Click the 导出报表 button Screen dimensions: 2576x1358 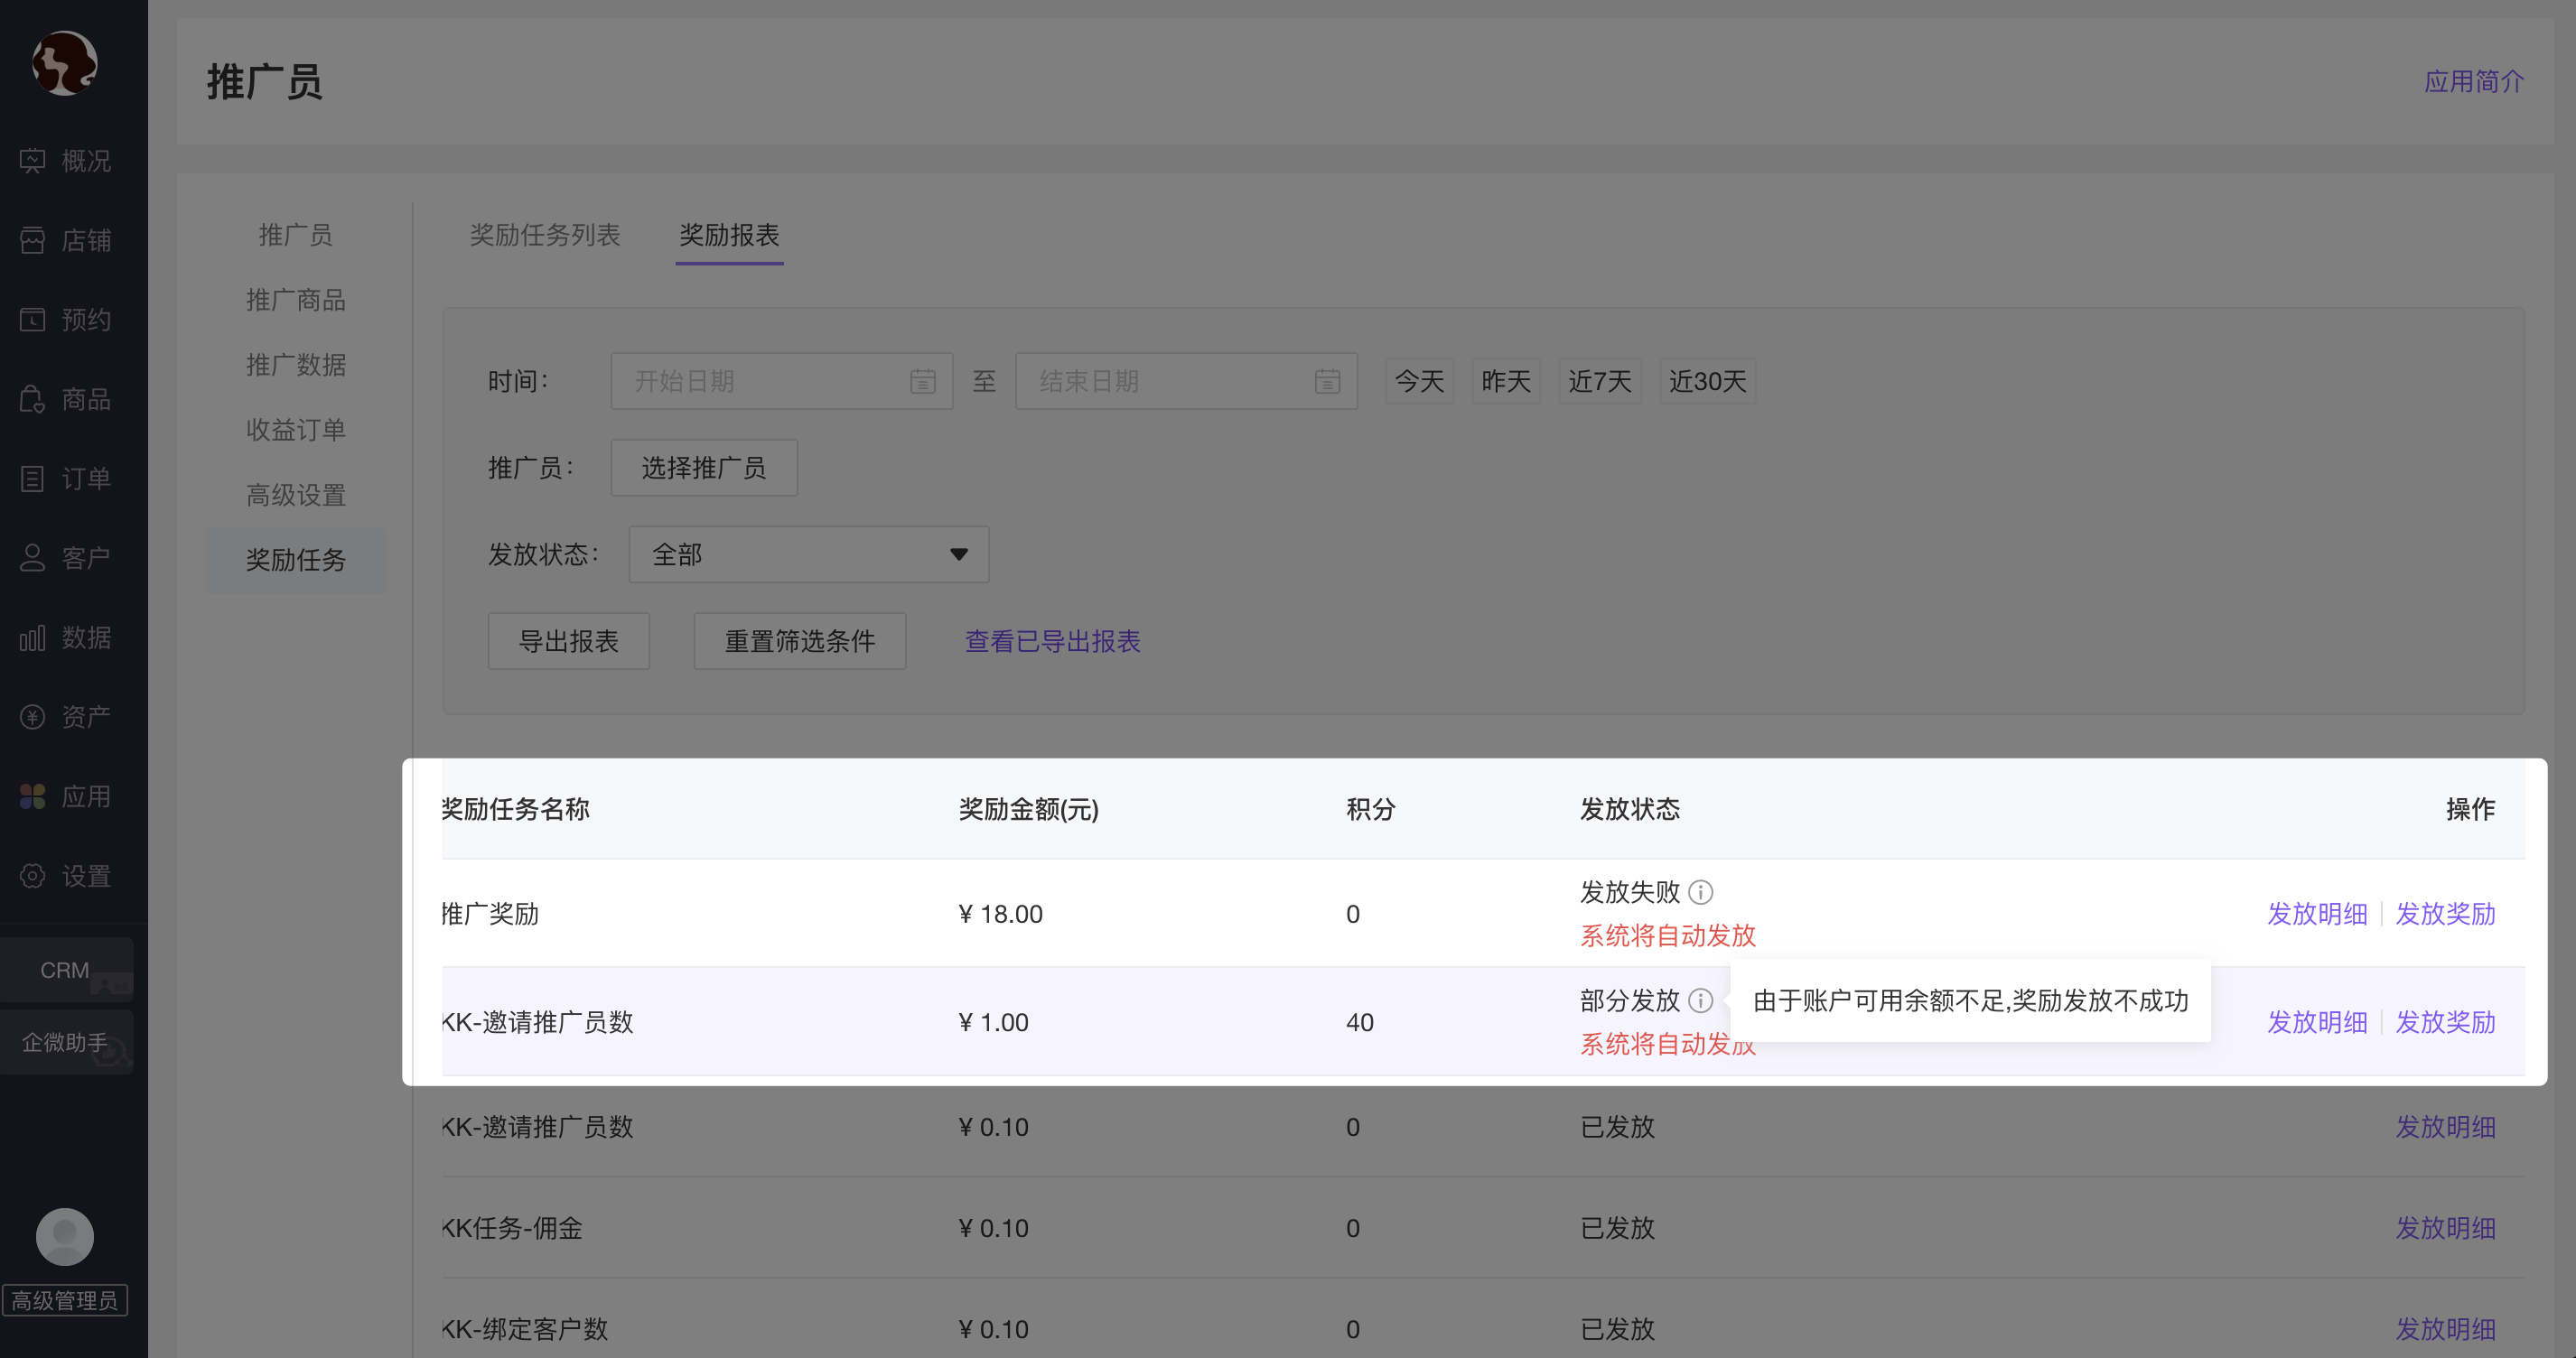pyautogui.click(x=568, y=641)
